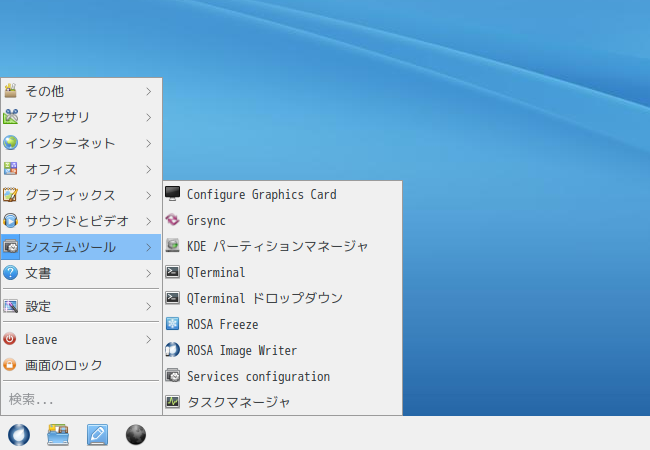Click the Grsync sync arrows icon
This screenshot has height=450, width=650.
coord(172,220)
